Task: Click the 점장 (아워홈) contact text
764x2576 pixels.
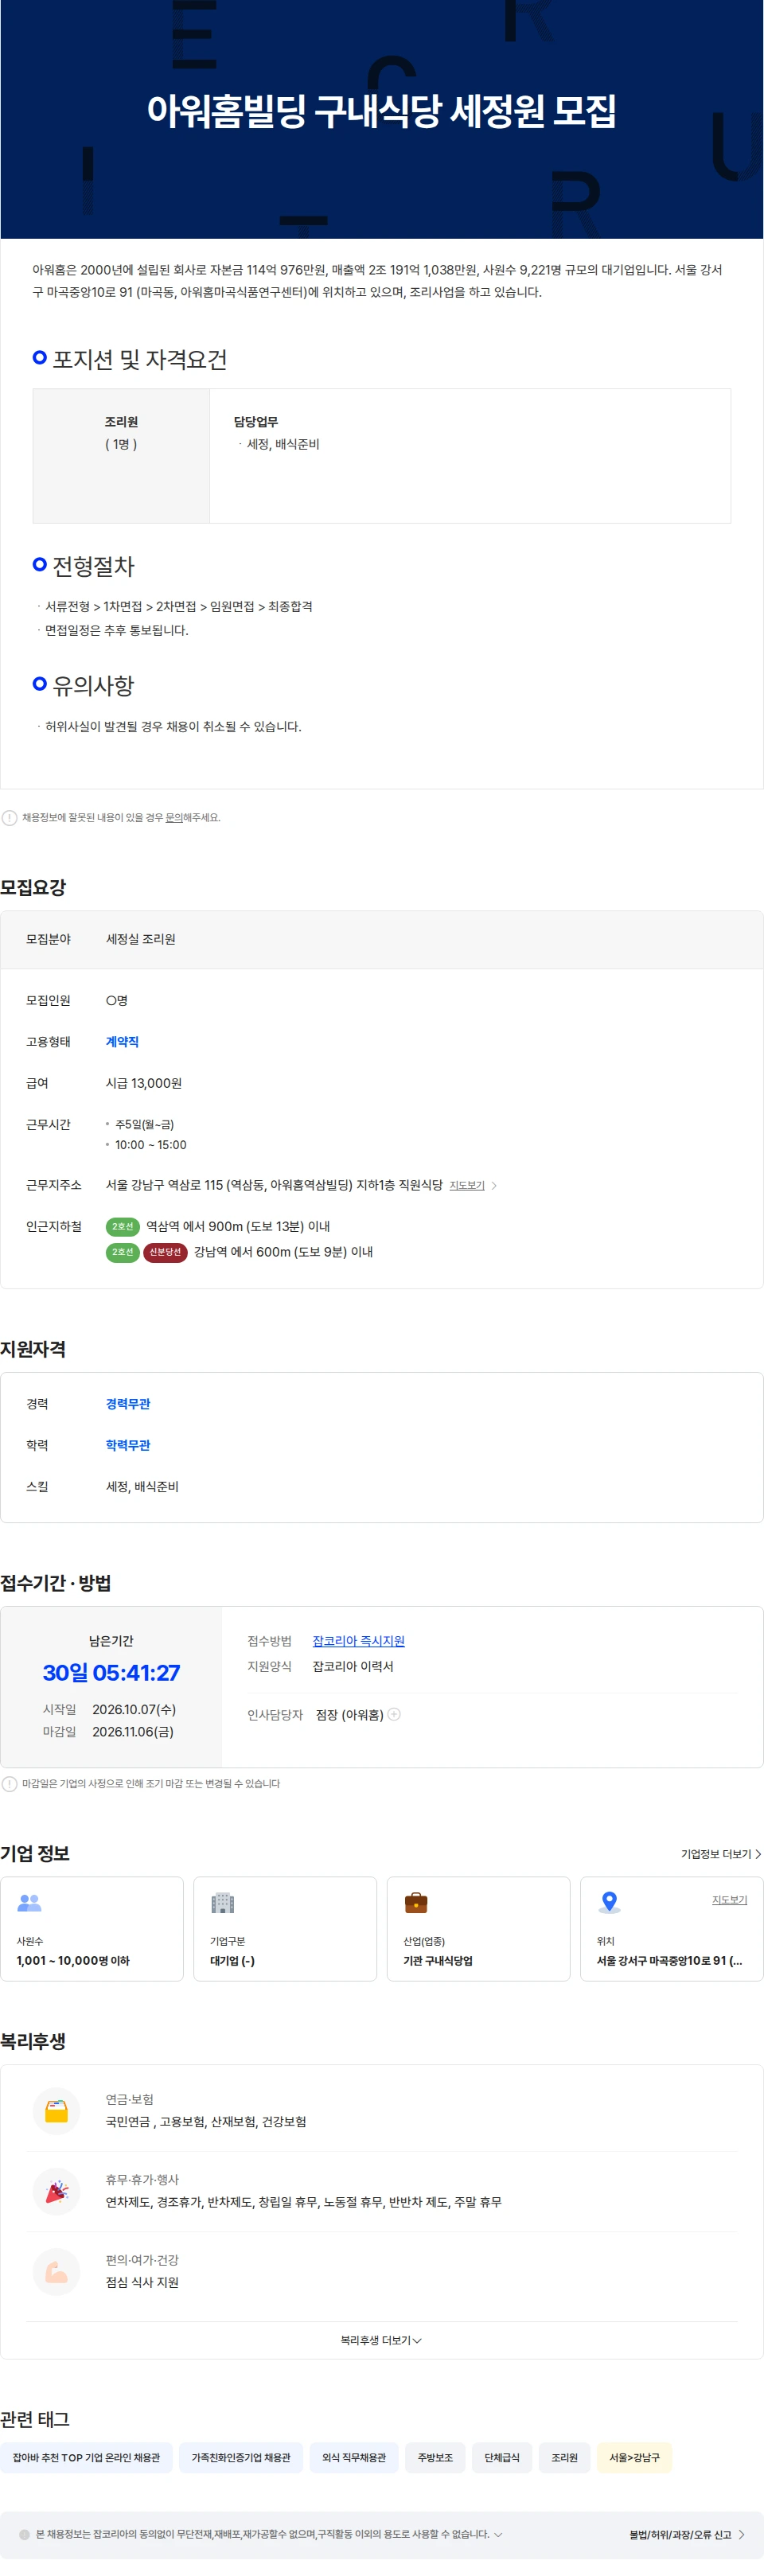Action: [349, 1714]
